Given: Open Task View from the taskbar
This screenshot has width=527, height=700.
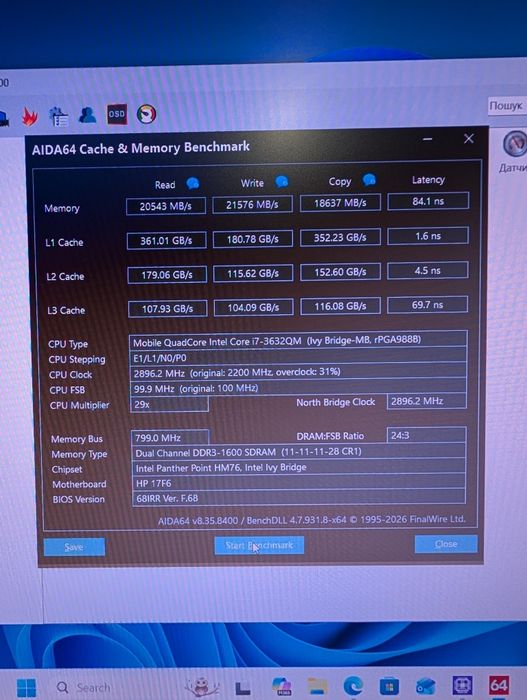Looking at the screenshot, I should 243,688.
